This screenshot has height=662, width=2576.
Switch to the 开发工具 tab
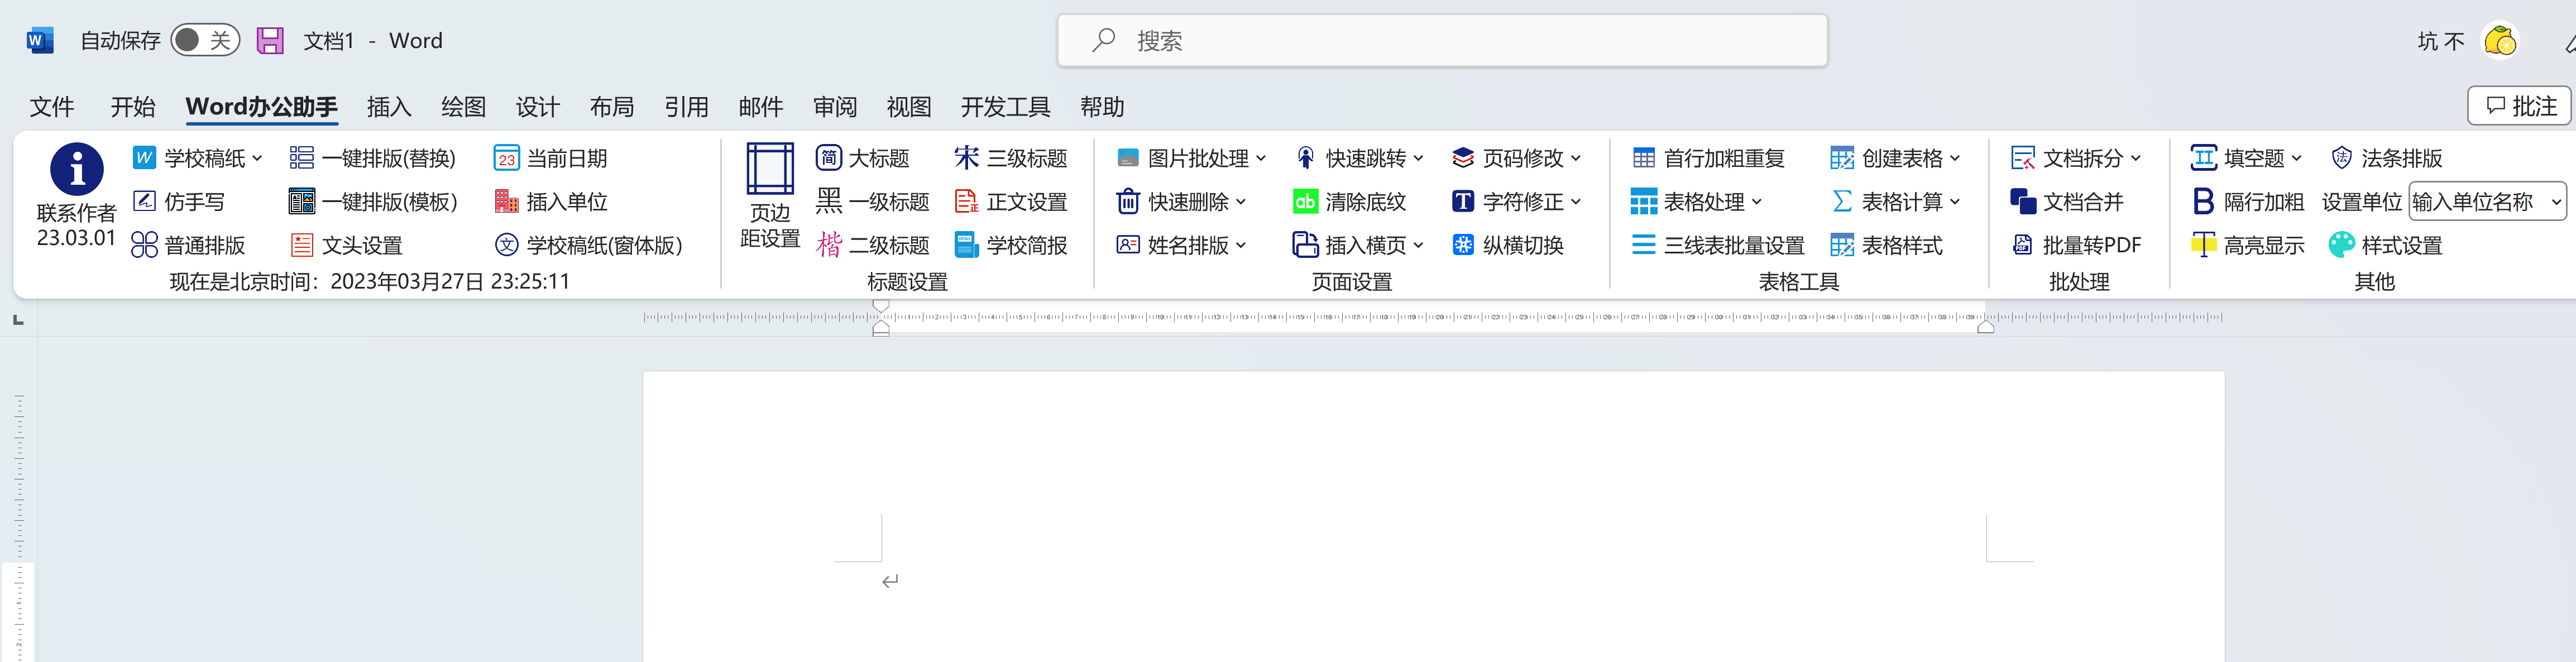[x=1005, y=107]
